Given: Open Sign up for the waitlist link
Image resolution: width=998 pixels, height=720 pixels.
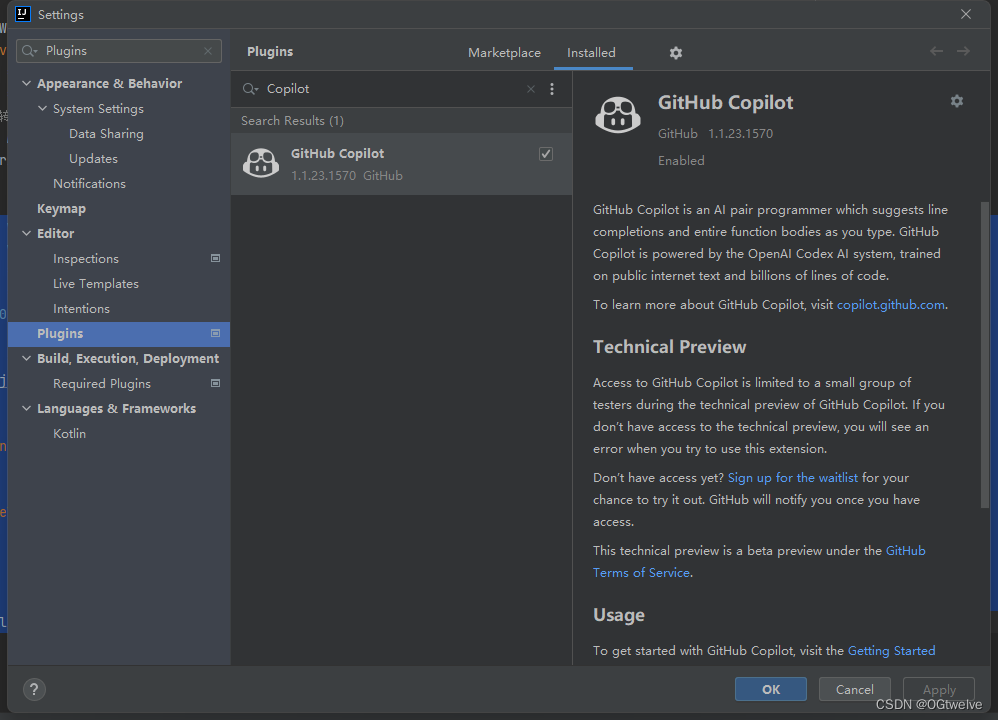Looking at the screenshot, I should [792, 478].
